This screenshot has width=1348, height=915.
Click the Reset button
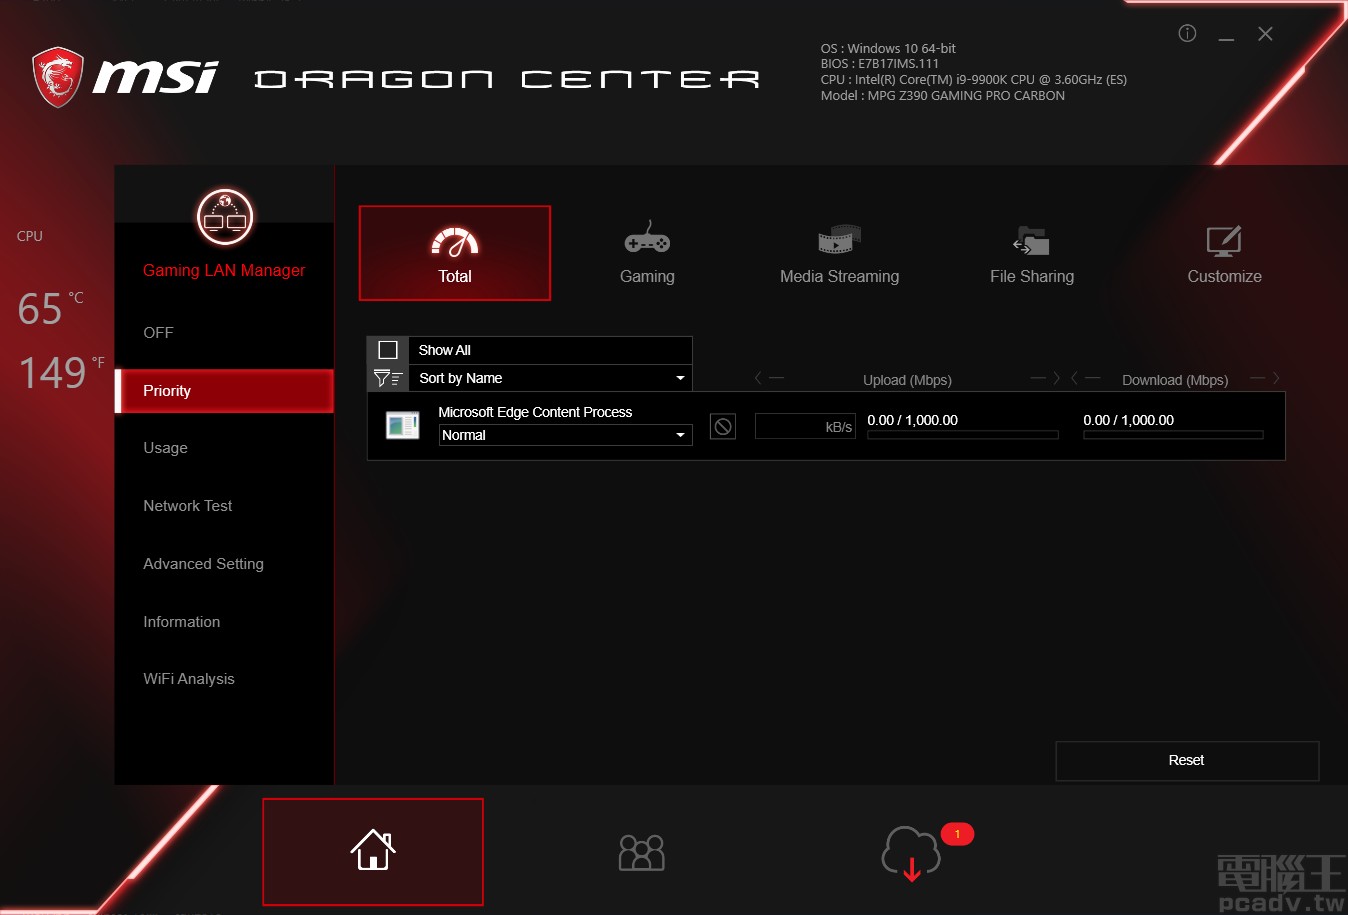click(x=1186, y=760)
